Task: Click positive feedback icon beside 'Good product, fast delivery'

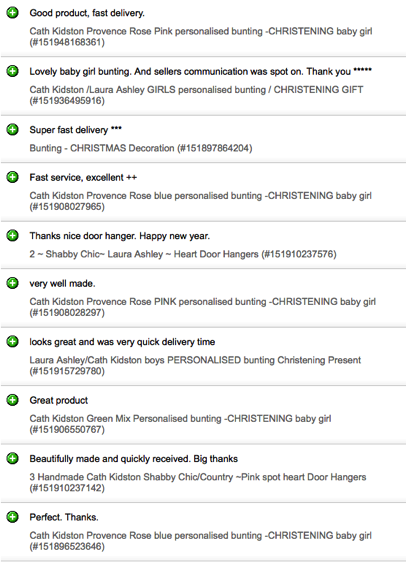Action: (13, 13)
